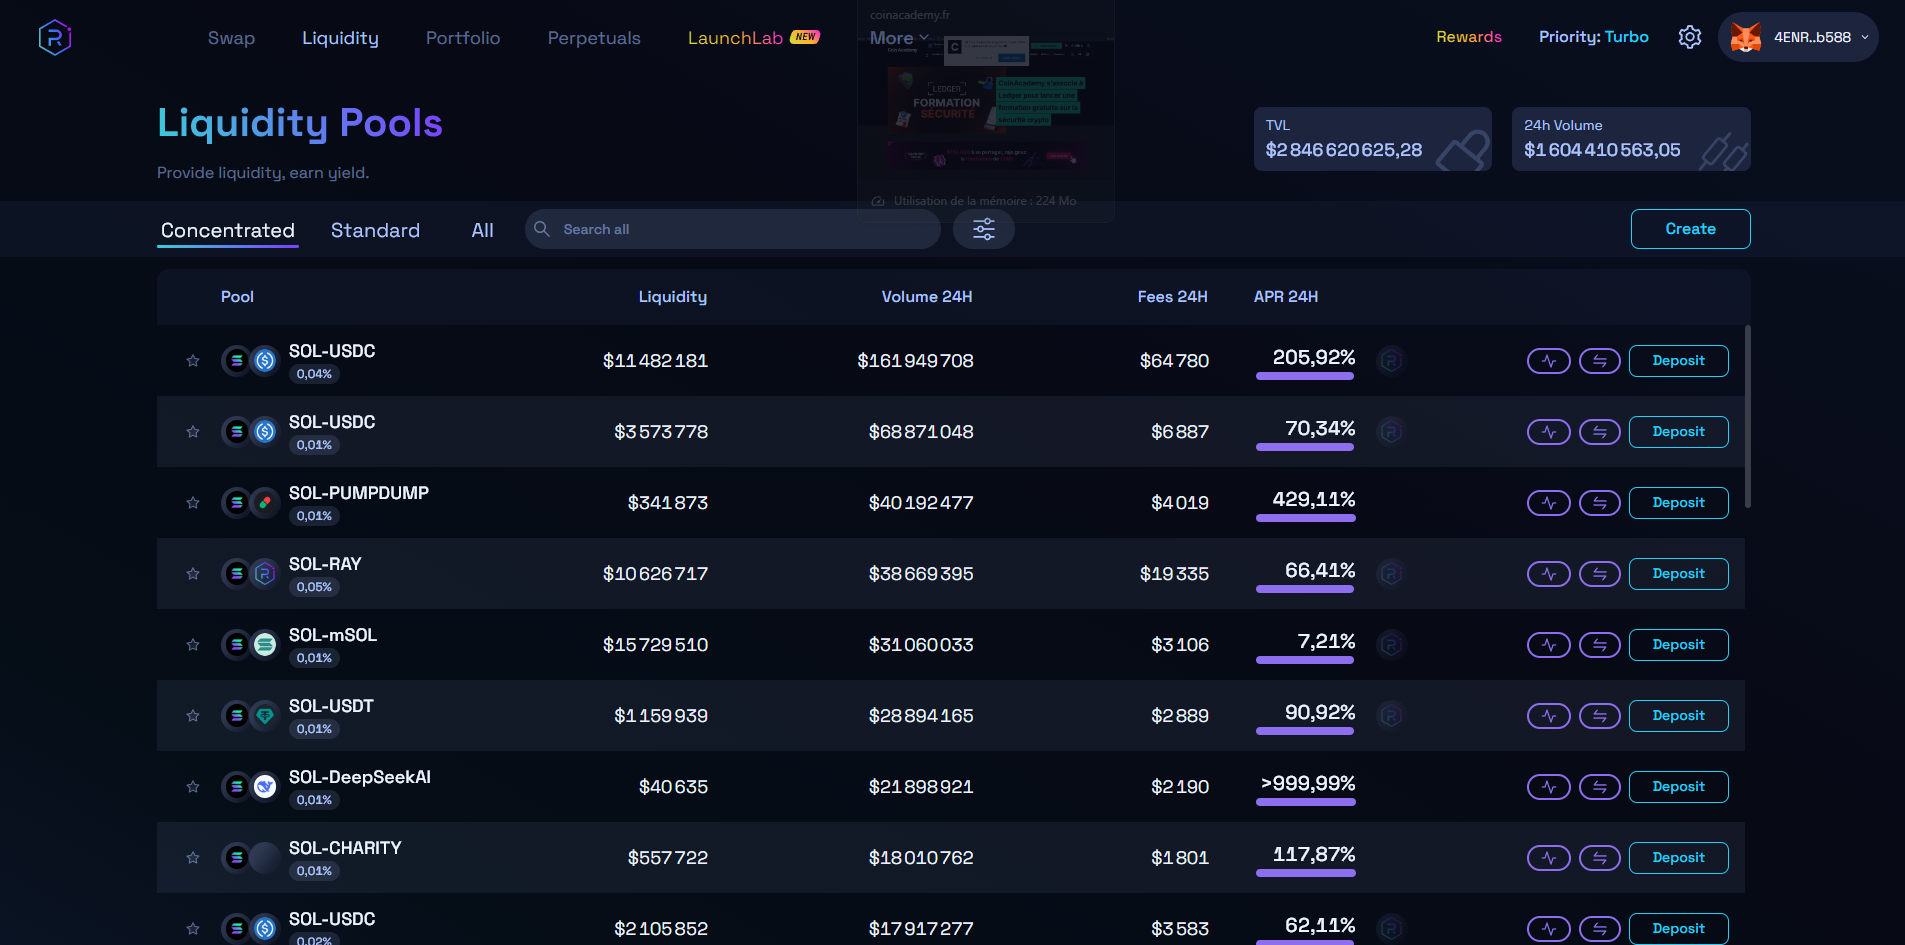This screenshot has height=945, width=1905.
Task: Click the TVL stat card
Action: click(1372, 139)
